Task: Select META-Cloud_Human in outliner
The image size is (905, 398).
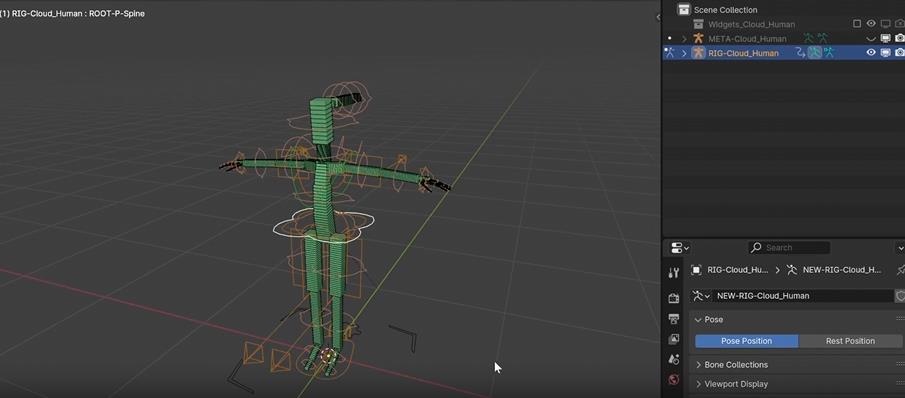Action: click(747, 39)
